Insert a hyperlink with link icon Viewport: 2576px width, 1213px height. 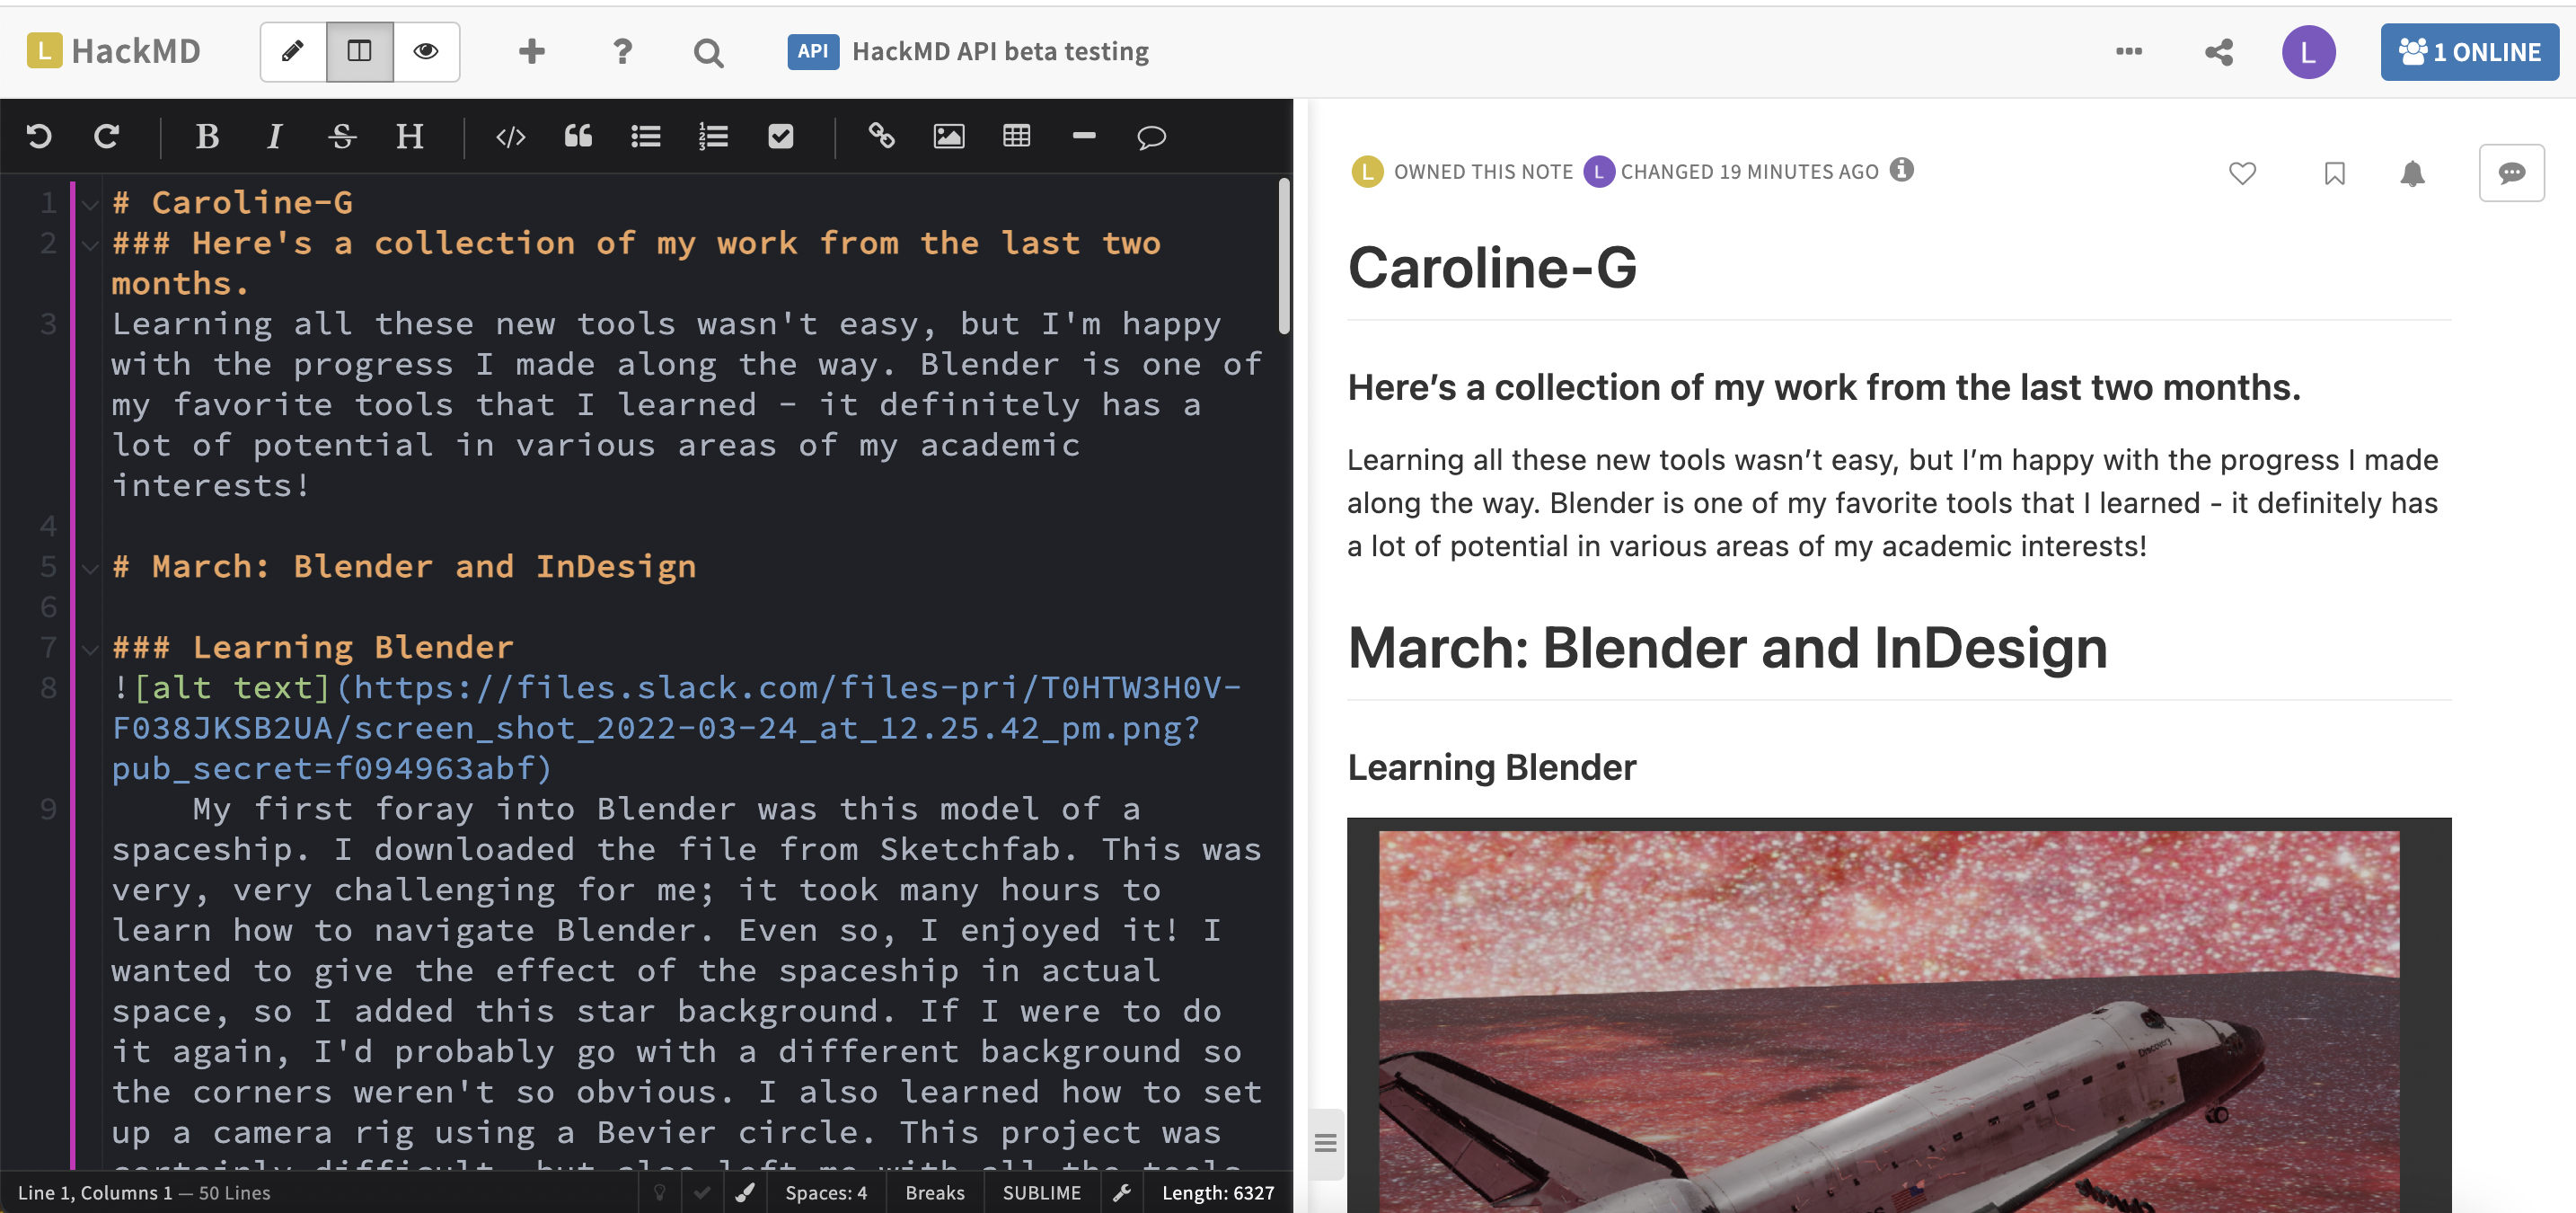click(x=881, y=137)
